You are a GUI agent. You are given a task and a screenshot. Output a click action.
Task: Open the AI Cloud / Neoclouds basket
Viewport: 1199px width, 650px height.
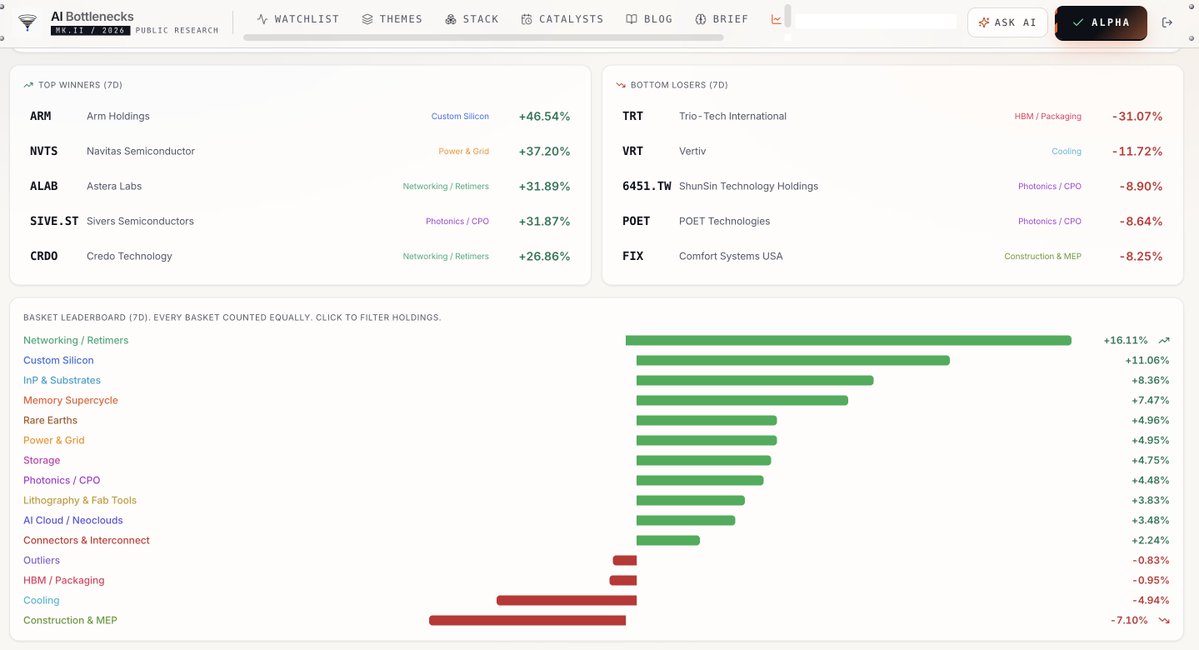click(73, 520)
